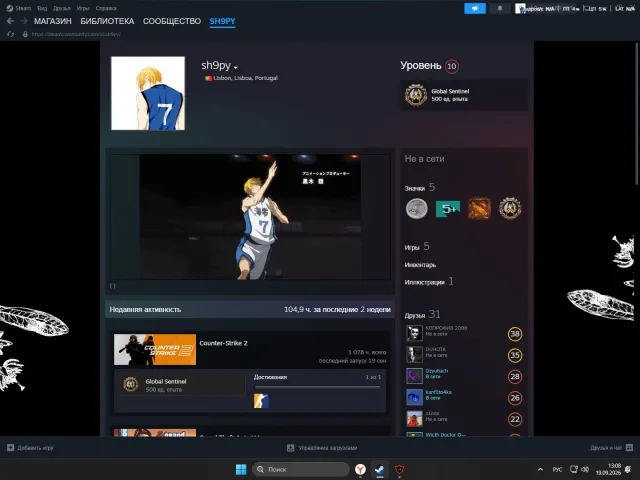The image size is (640, 480).
Task: Click Counter-Strike 2 banner image
Action: 155,349
